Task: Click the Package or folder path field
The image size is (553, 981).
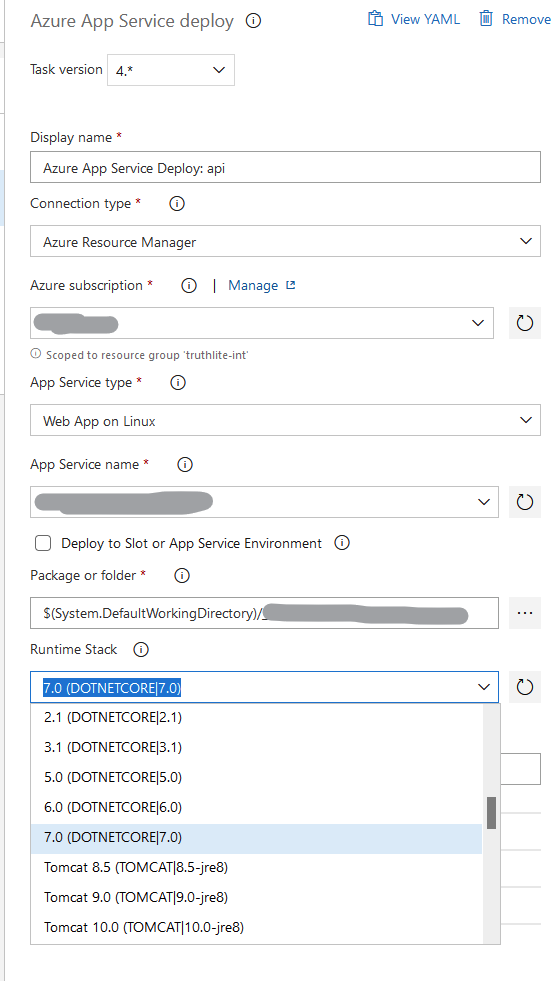Action: (264, 613)
